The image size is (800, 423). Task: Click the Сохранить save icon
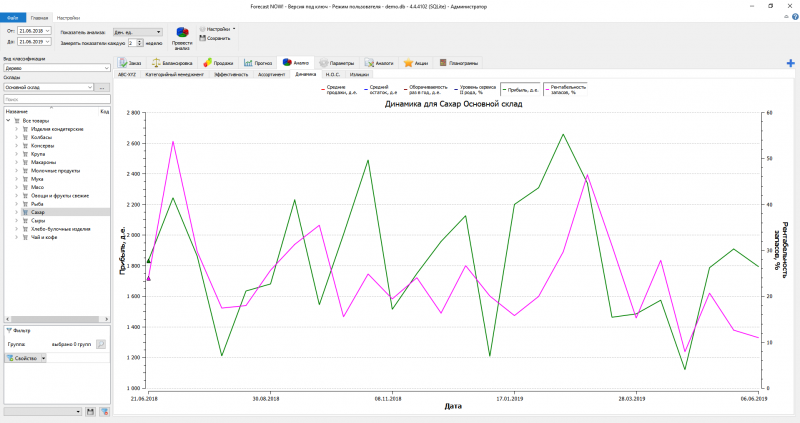[202, 38]
